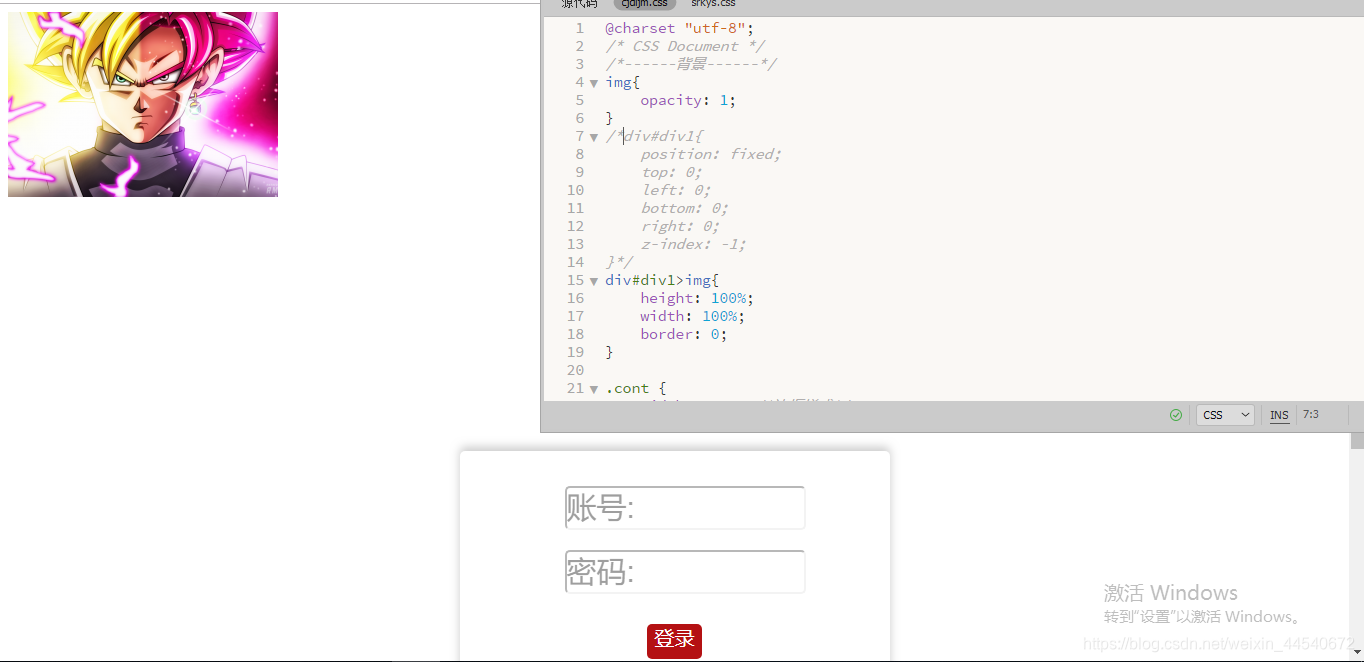Open the CSS language dropdown
The height and width of the screenshot is (662, 1364).
pyautogui.click(x=1225, y=415)
